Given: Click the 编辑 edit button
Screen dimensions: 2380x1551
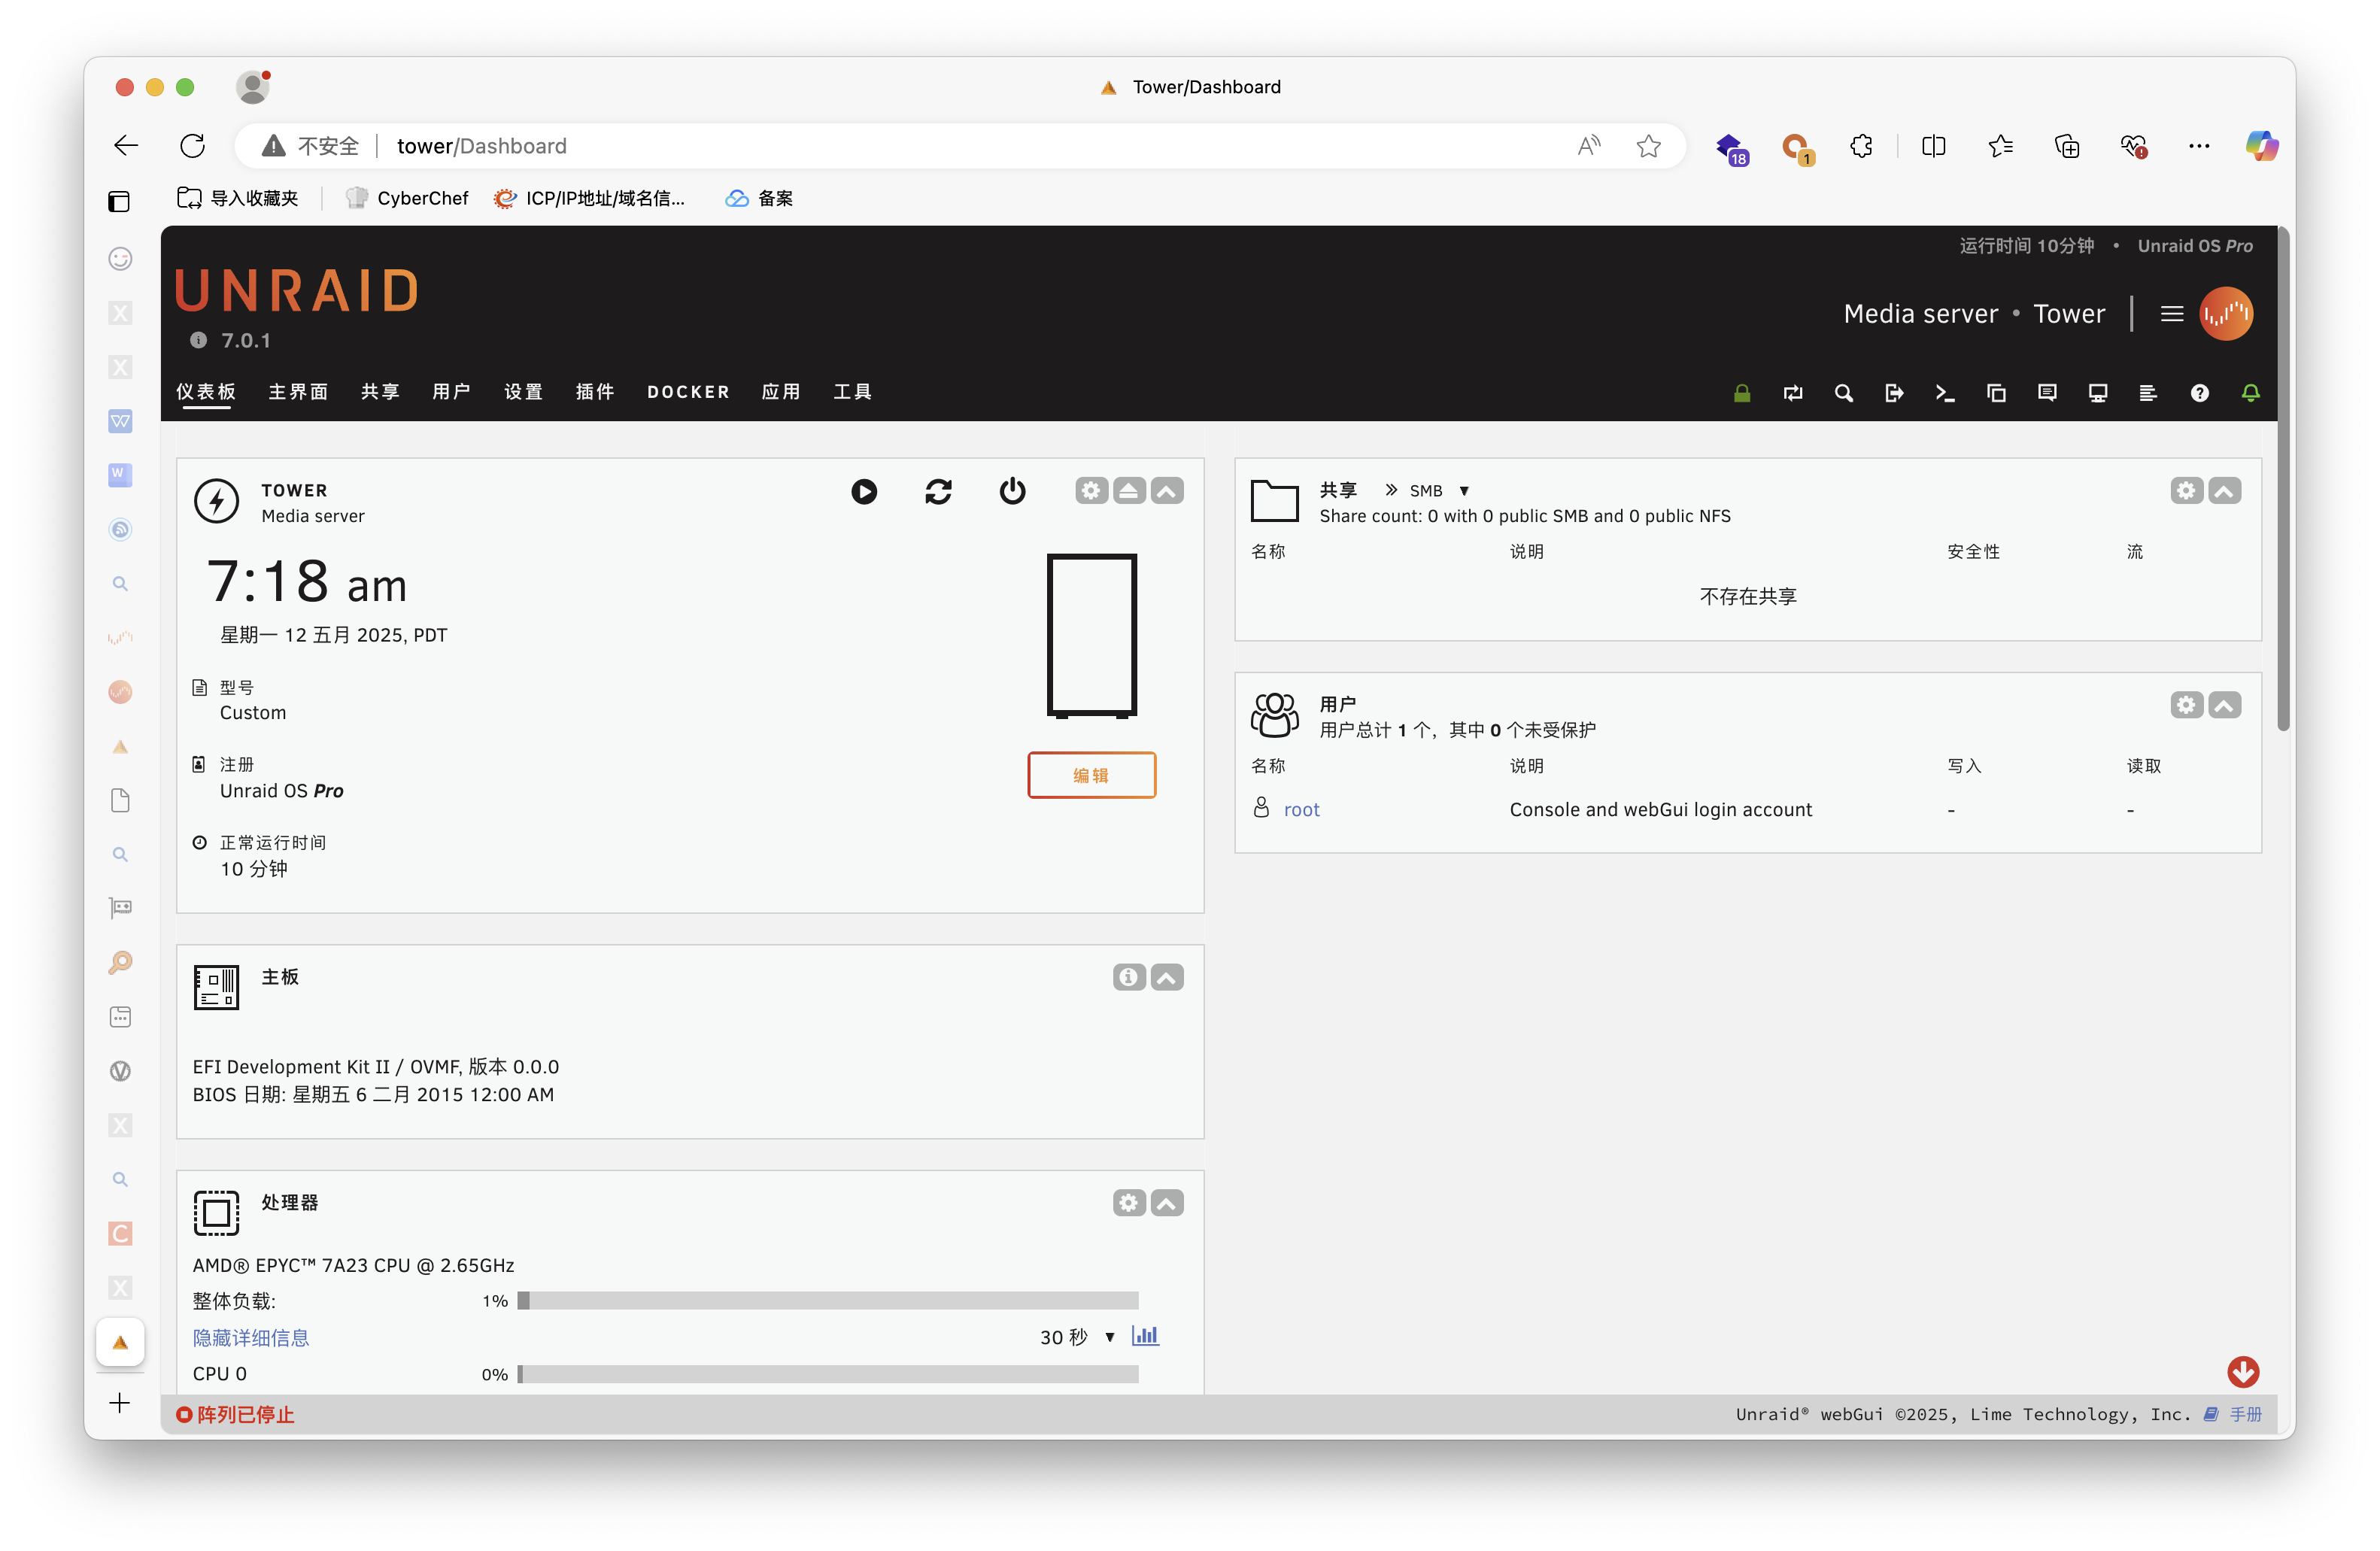Looking at the screenshot, I should pos(1091,775).
